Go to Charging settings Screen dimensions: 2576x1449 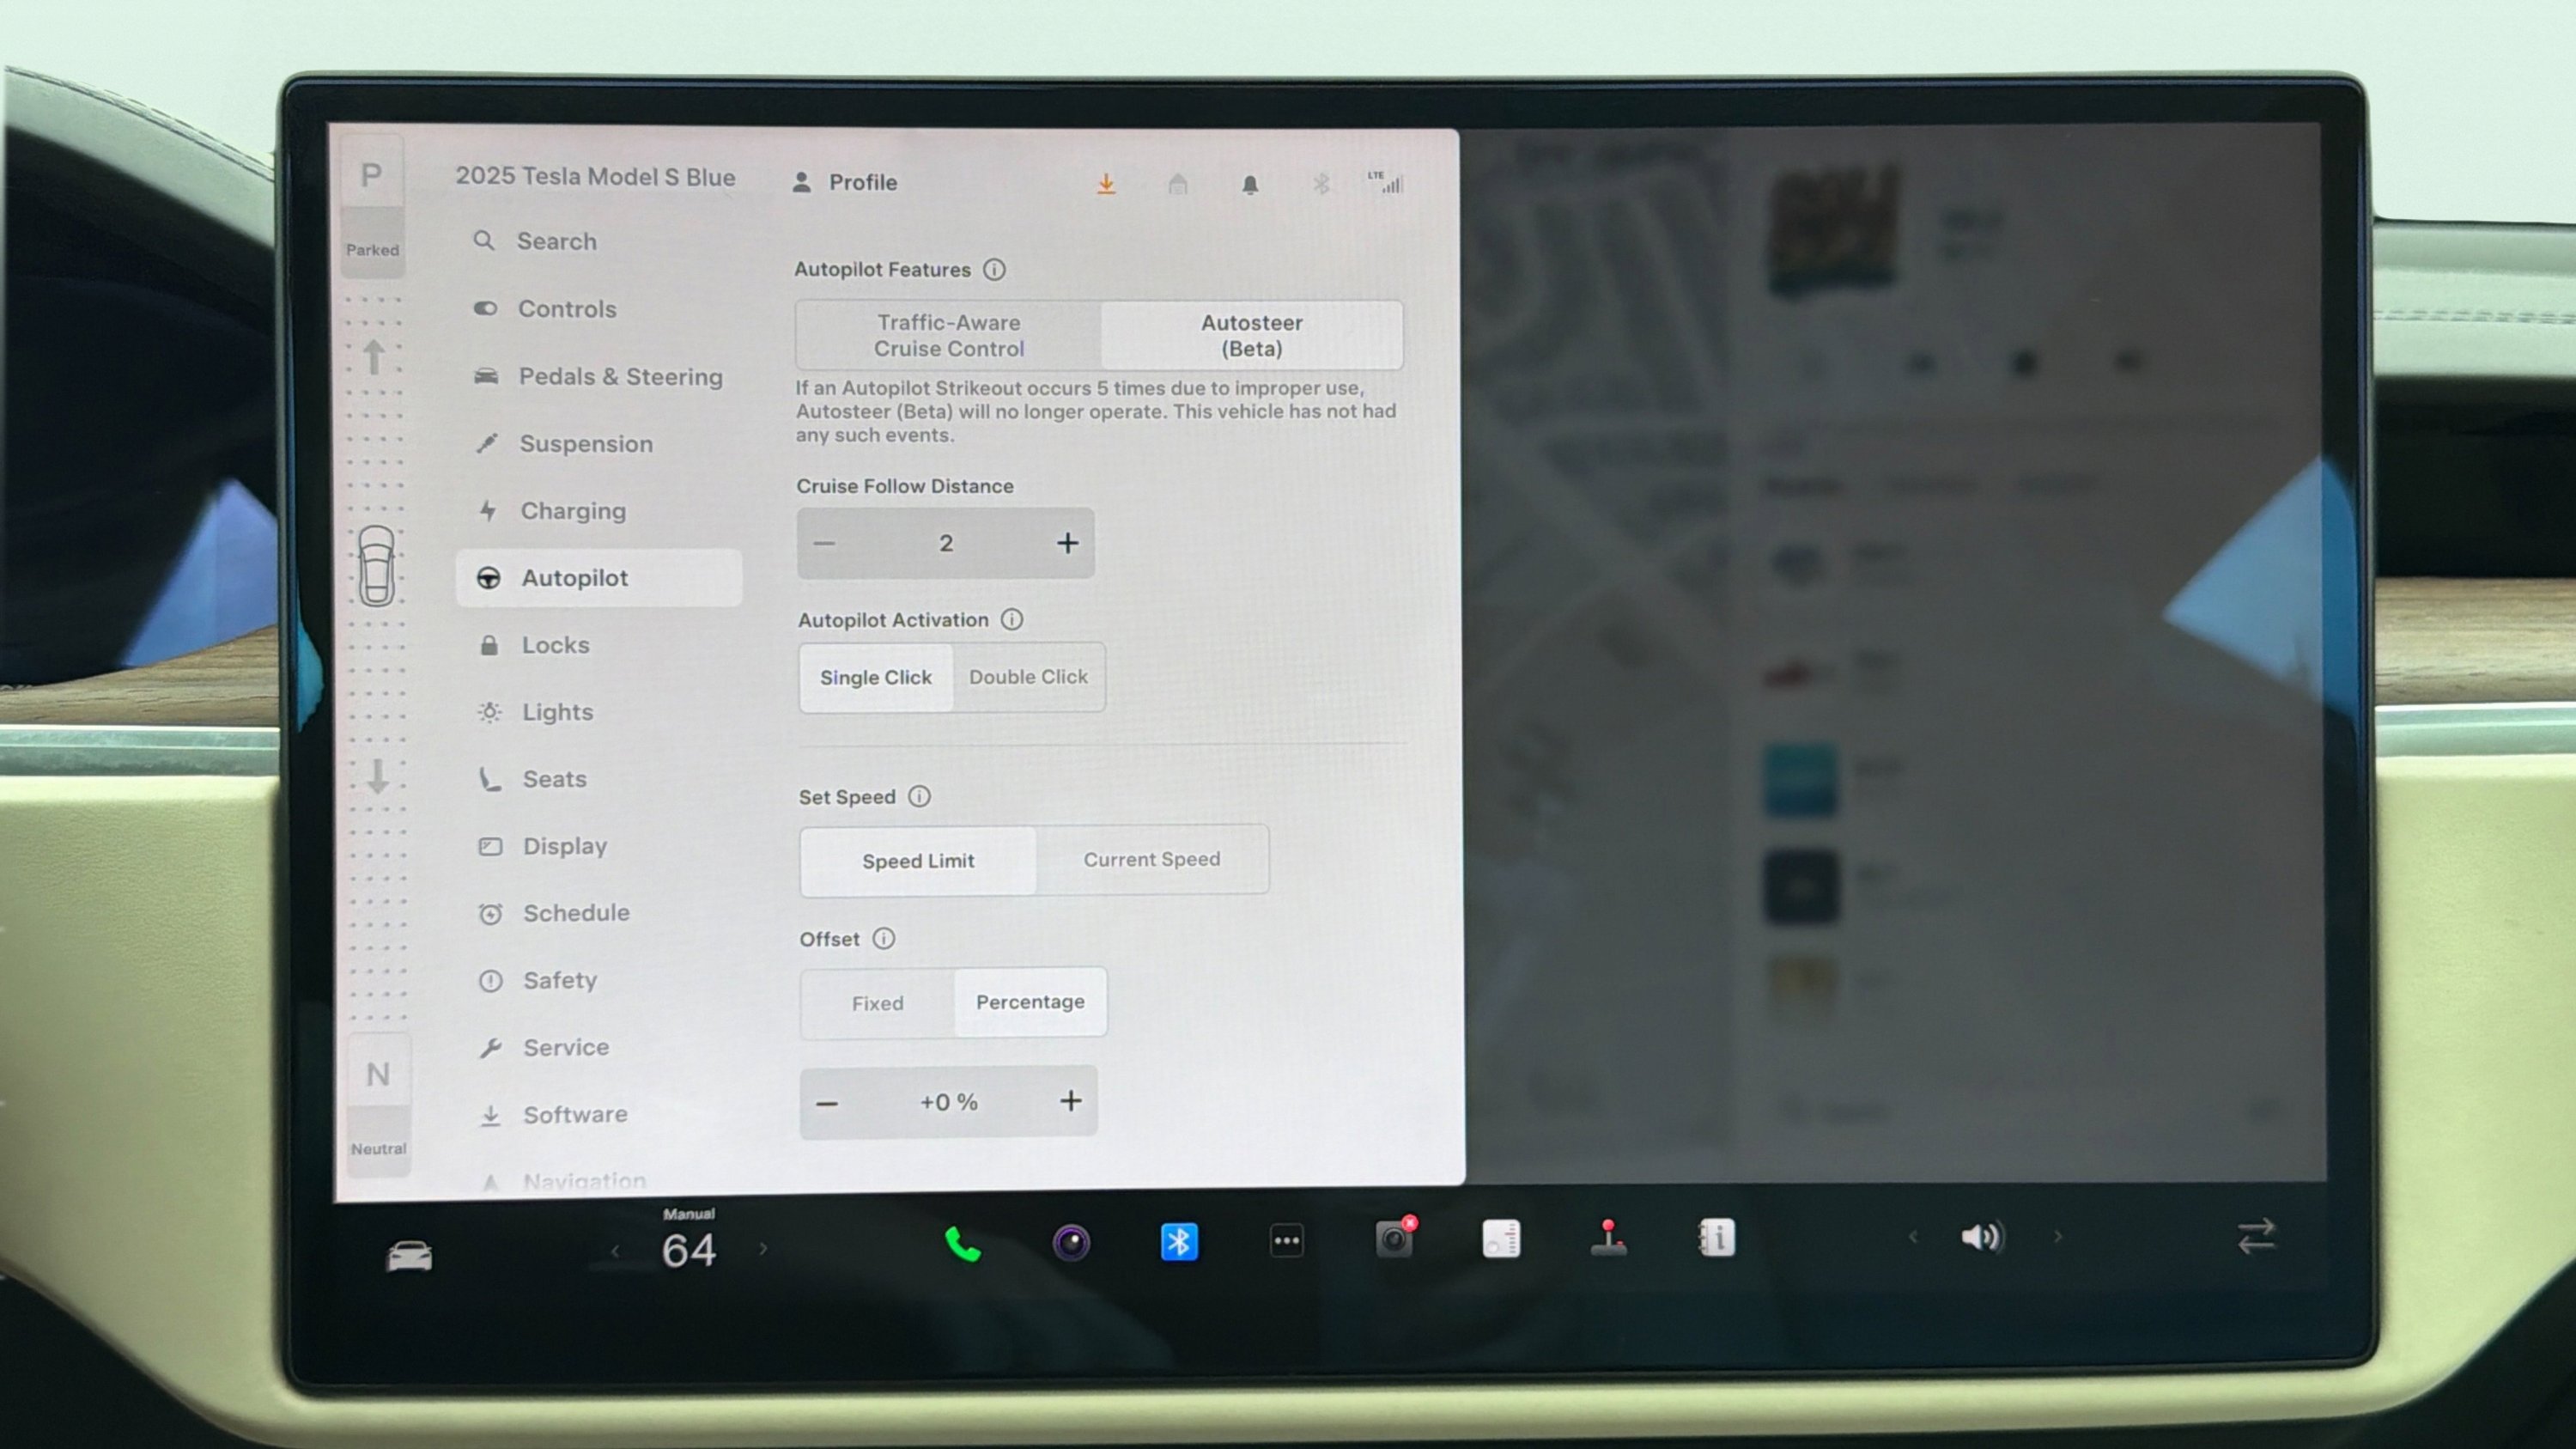point(573,511)
